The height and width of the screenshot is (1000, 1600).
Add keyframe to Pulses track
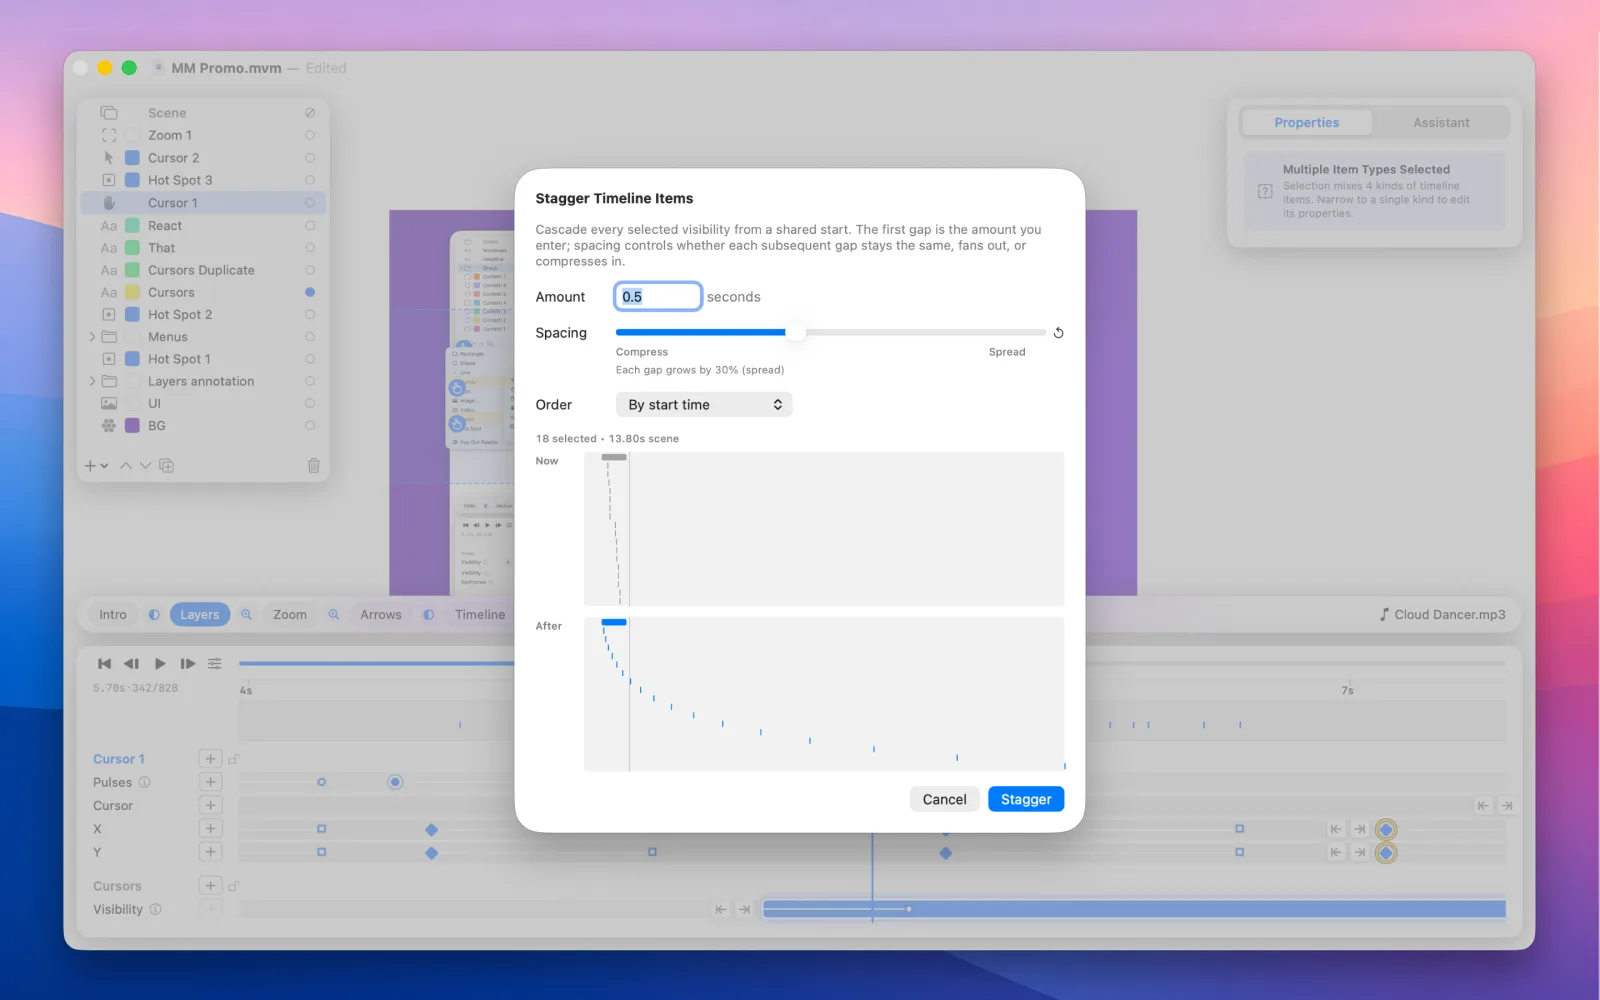(210, 782)
